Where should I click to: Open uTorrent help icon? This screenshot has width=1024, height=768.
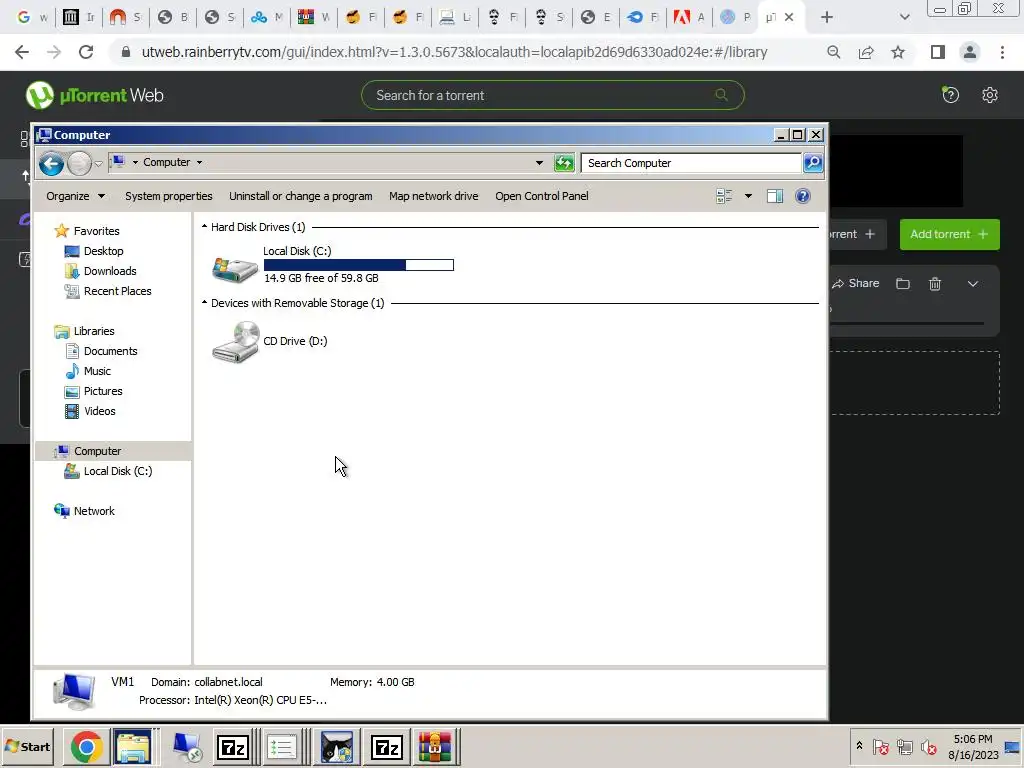coord(950,95)
